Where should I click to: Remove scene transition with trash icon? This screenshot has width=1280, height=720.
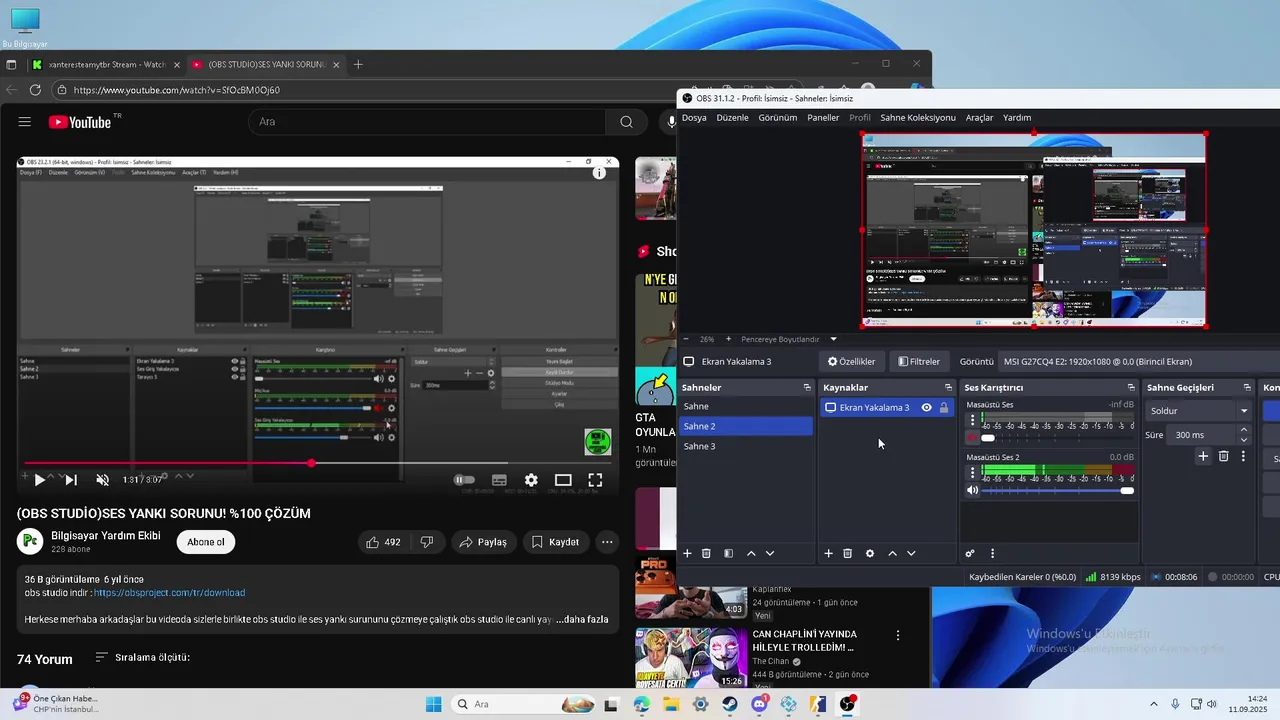click(x=1223, y=456)
